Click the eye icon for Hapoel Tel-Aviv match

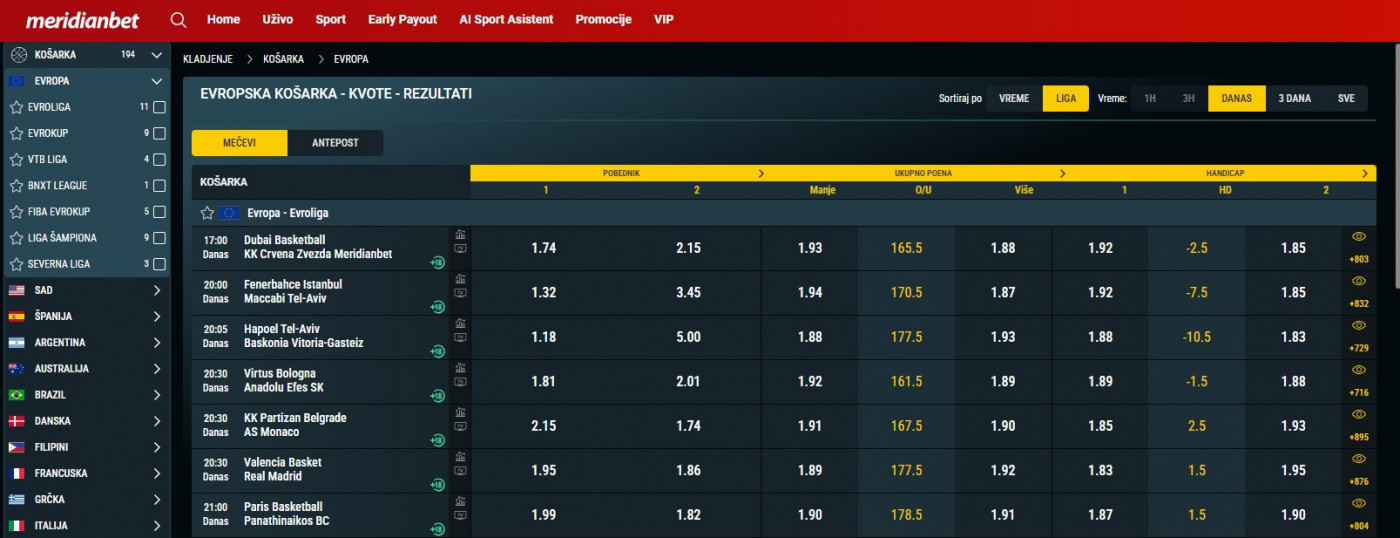tap(1358, 326)
